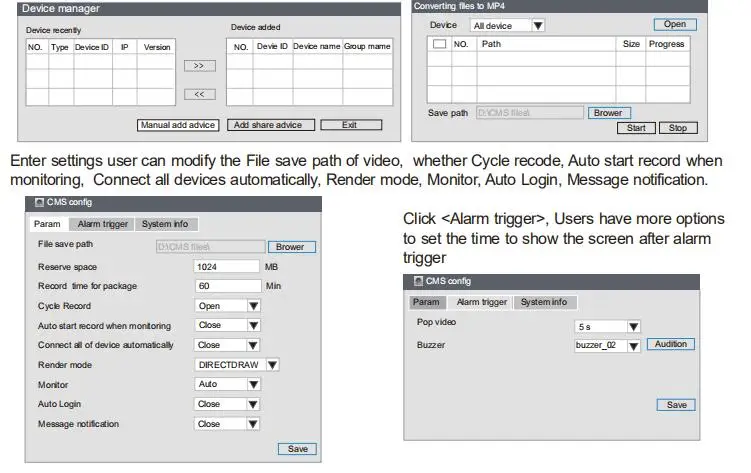The width and height of the screenshot is (751, 473).
Task: Expand the Auto Login dropdown
Action: point(228,404)
